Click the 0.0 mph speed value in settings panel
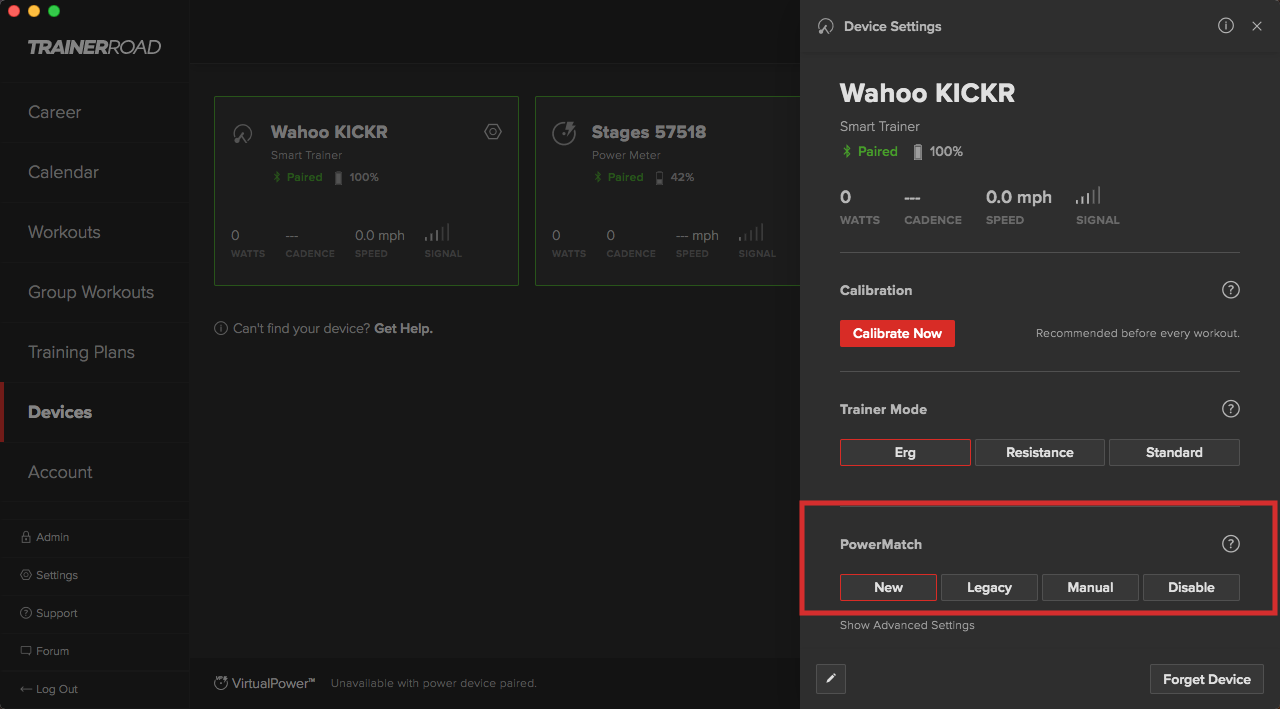 1019,197
